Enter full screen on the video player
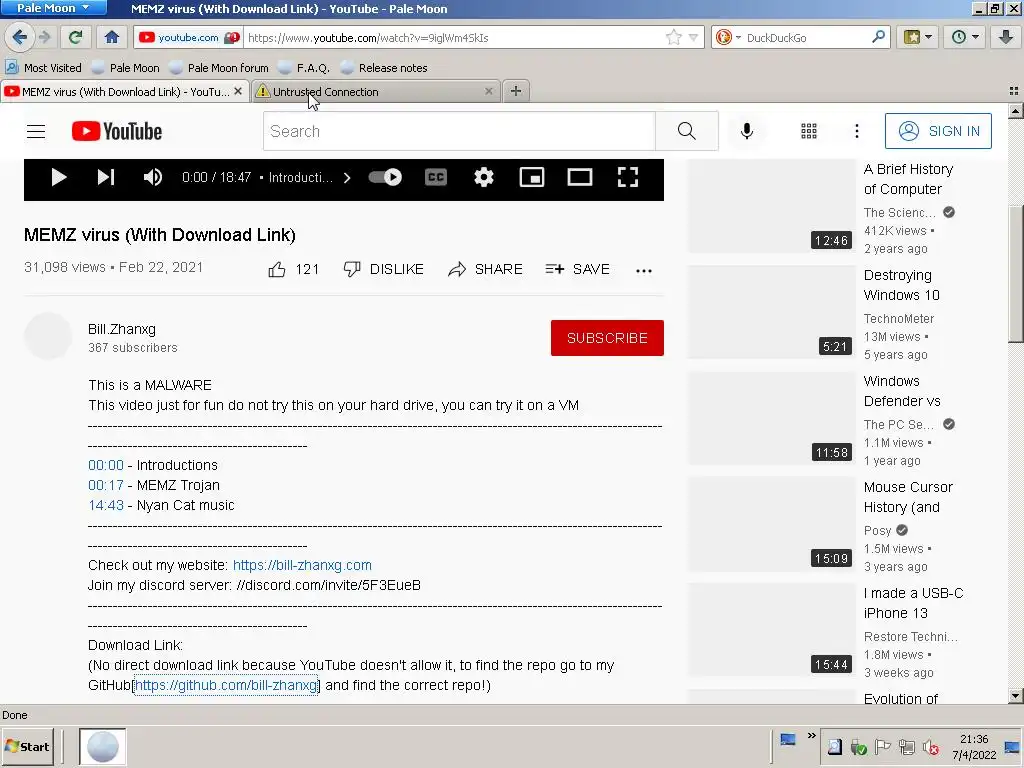The height and width of the screenshot is (768, 1024). pyautogui.click(x=628, y=177)
